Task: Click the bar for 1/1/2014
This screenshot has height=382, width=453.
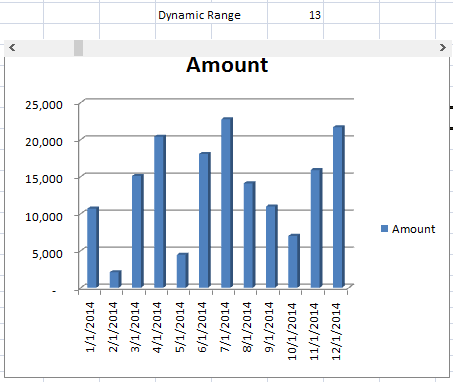Action: coord(93,247)
